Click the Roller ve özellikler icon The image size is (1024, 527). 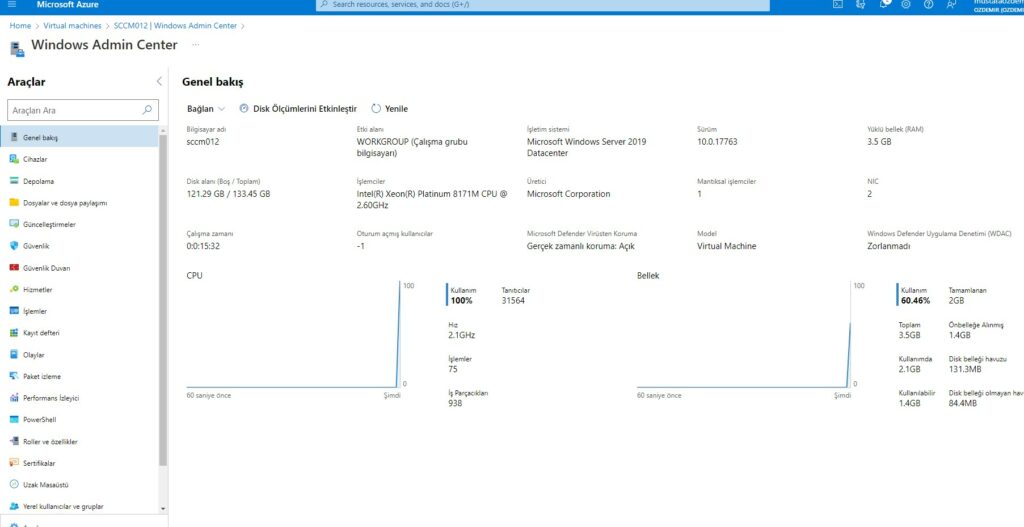[x=14, y=441]
